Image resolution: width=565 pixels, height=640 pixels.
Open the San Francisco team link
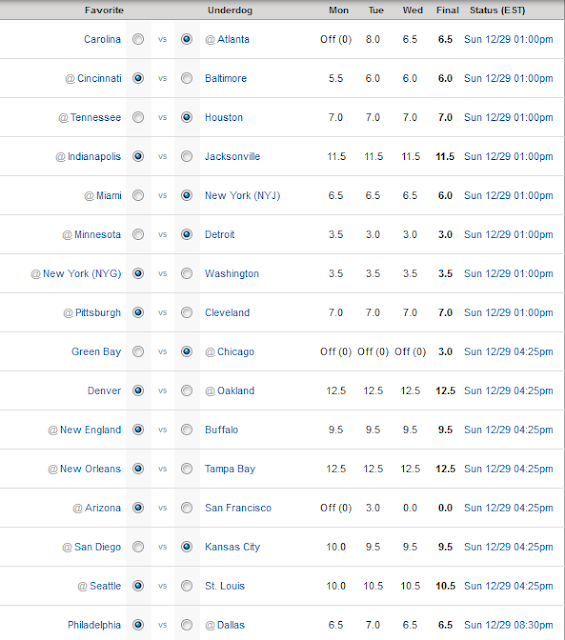coord(238,508)
